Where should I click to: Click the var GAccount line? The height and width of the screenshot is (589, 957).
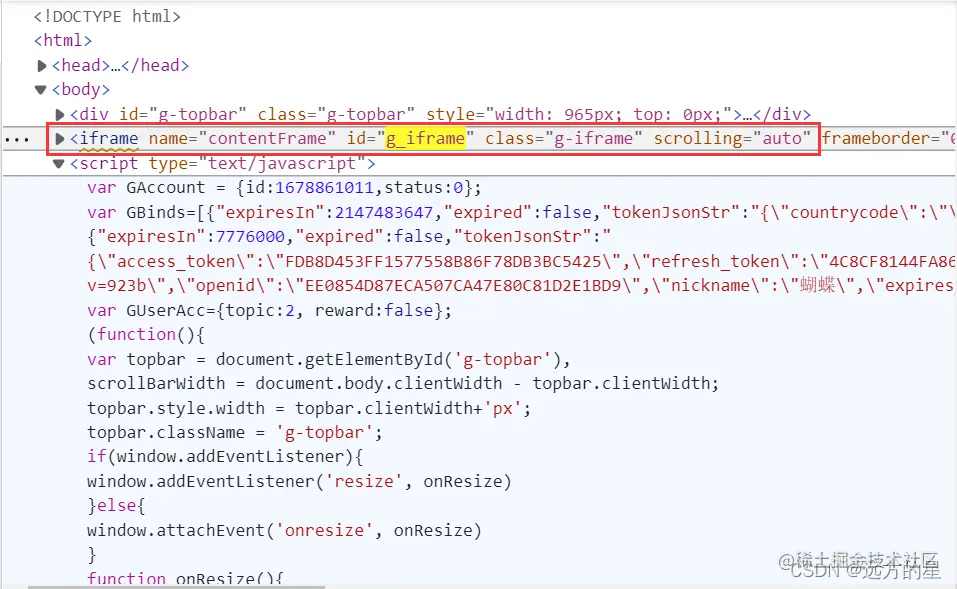tap(284, 187)
